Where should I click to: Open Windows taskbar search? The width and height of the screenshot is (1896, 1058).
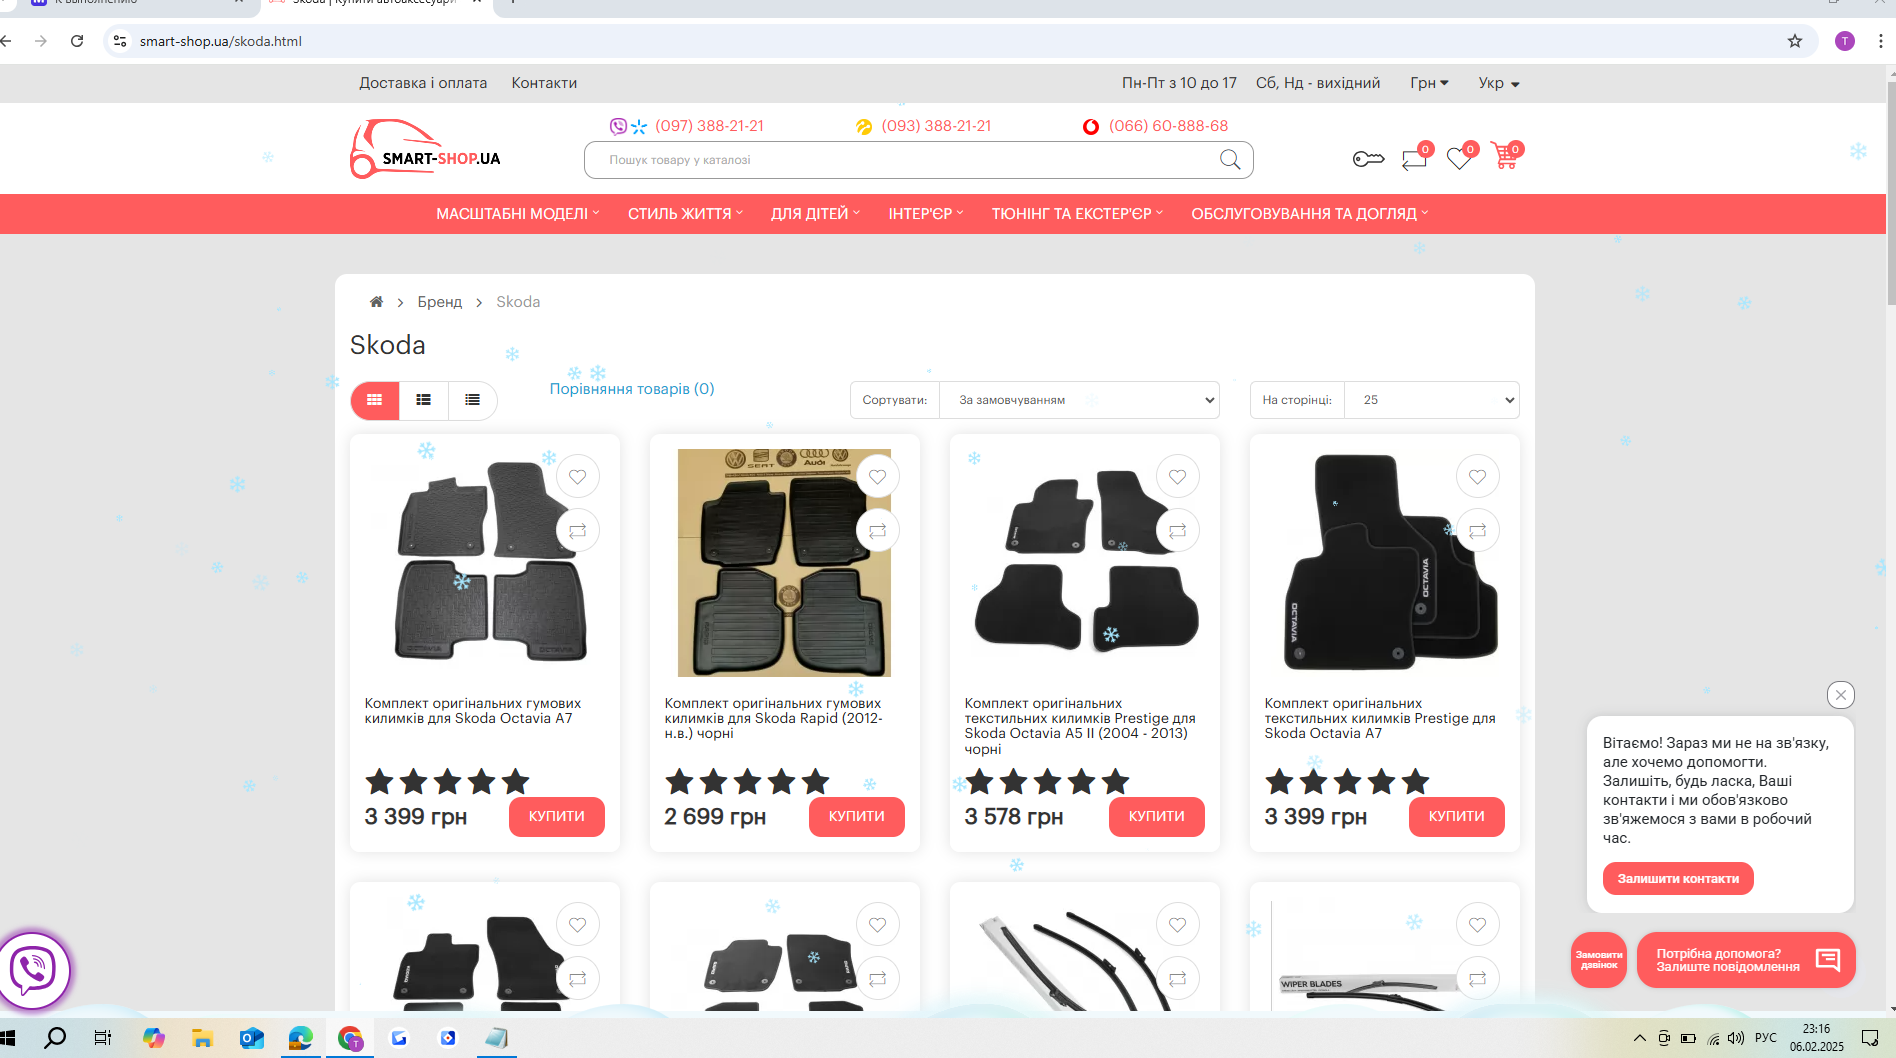coord(56,1038)
